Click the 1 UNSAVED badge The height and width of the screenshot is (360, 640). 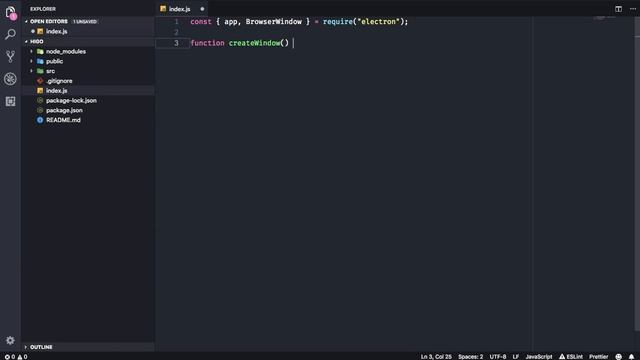85,21
